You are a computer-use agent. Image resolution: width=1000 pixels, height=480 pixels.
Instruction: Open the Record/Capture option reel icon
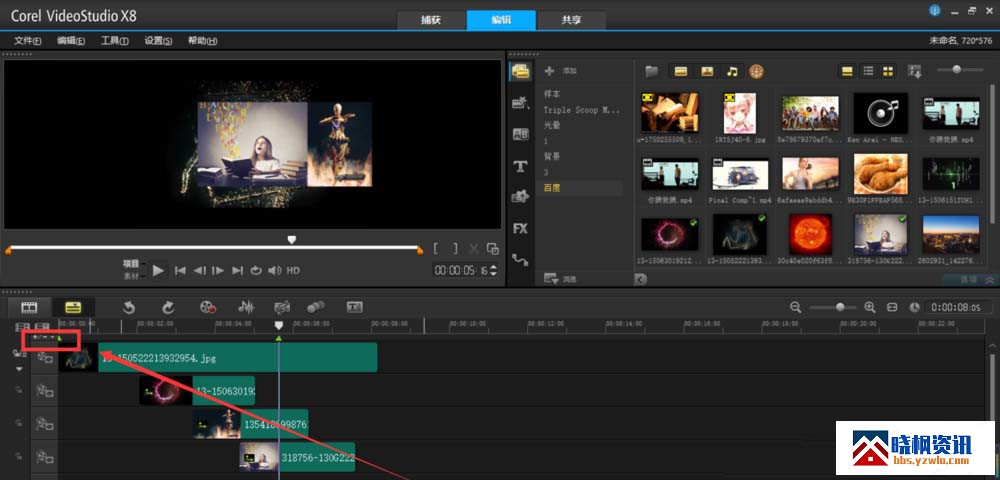(207, 307)
